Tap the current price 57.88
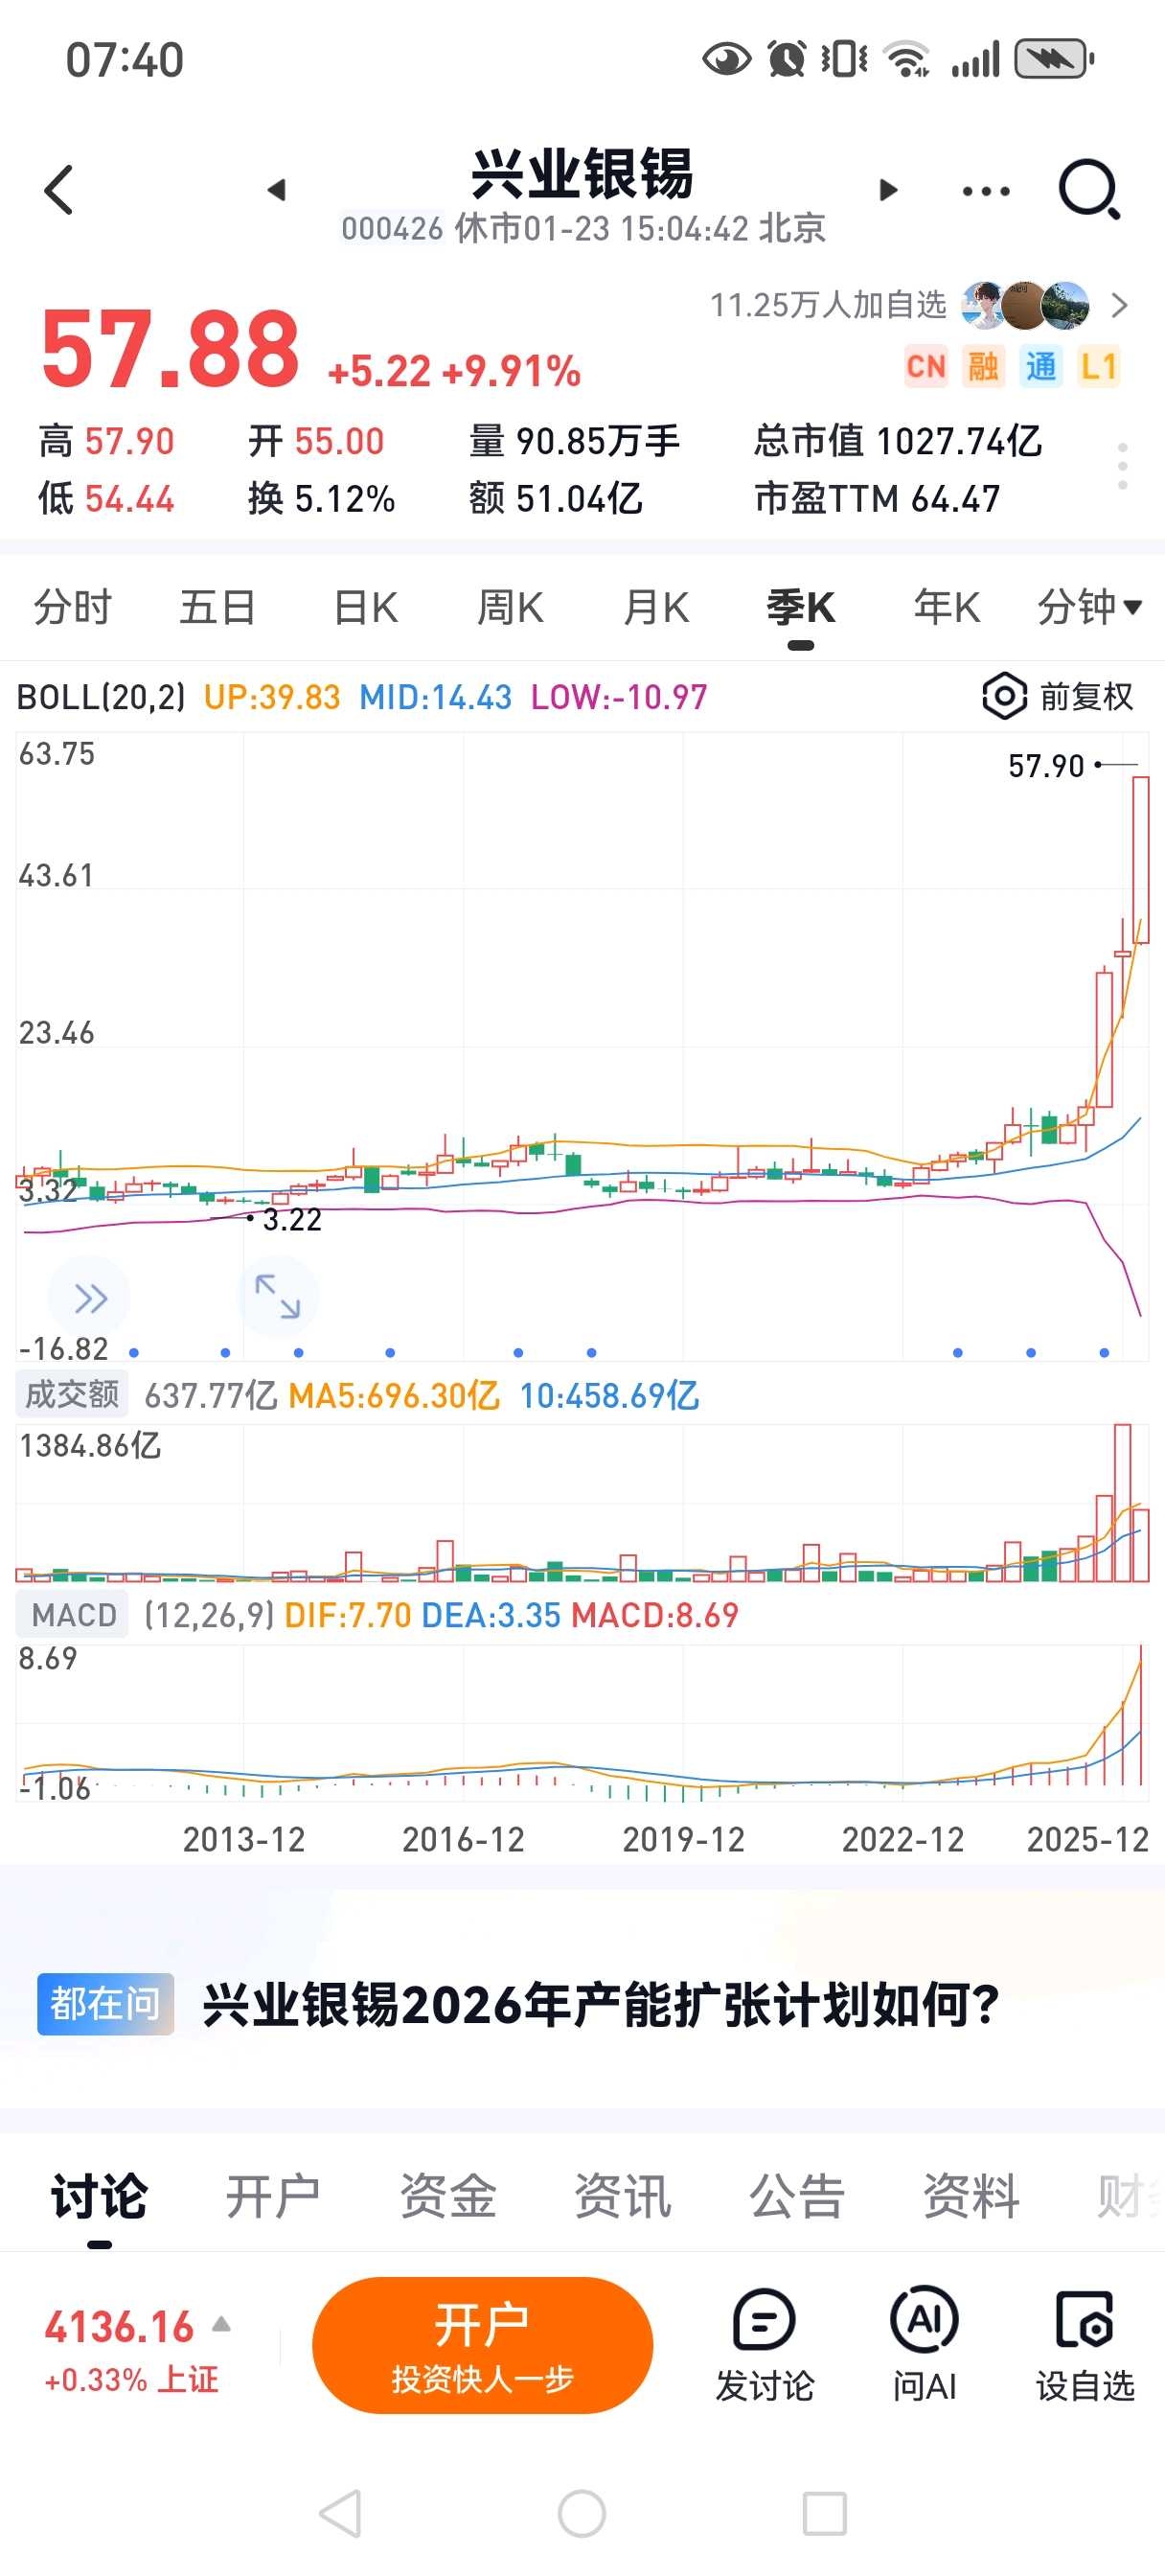The width and height of the screenshot is (1165, 2576). pyautogui.click(x=170, y=349)
